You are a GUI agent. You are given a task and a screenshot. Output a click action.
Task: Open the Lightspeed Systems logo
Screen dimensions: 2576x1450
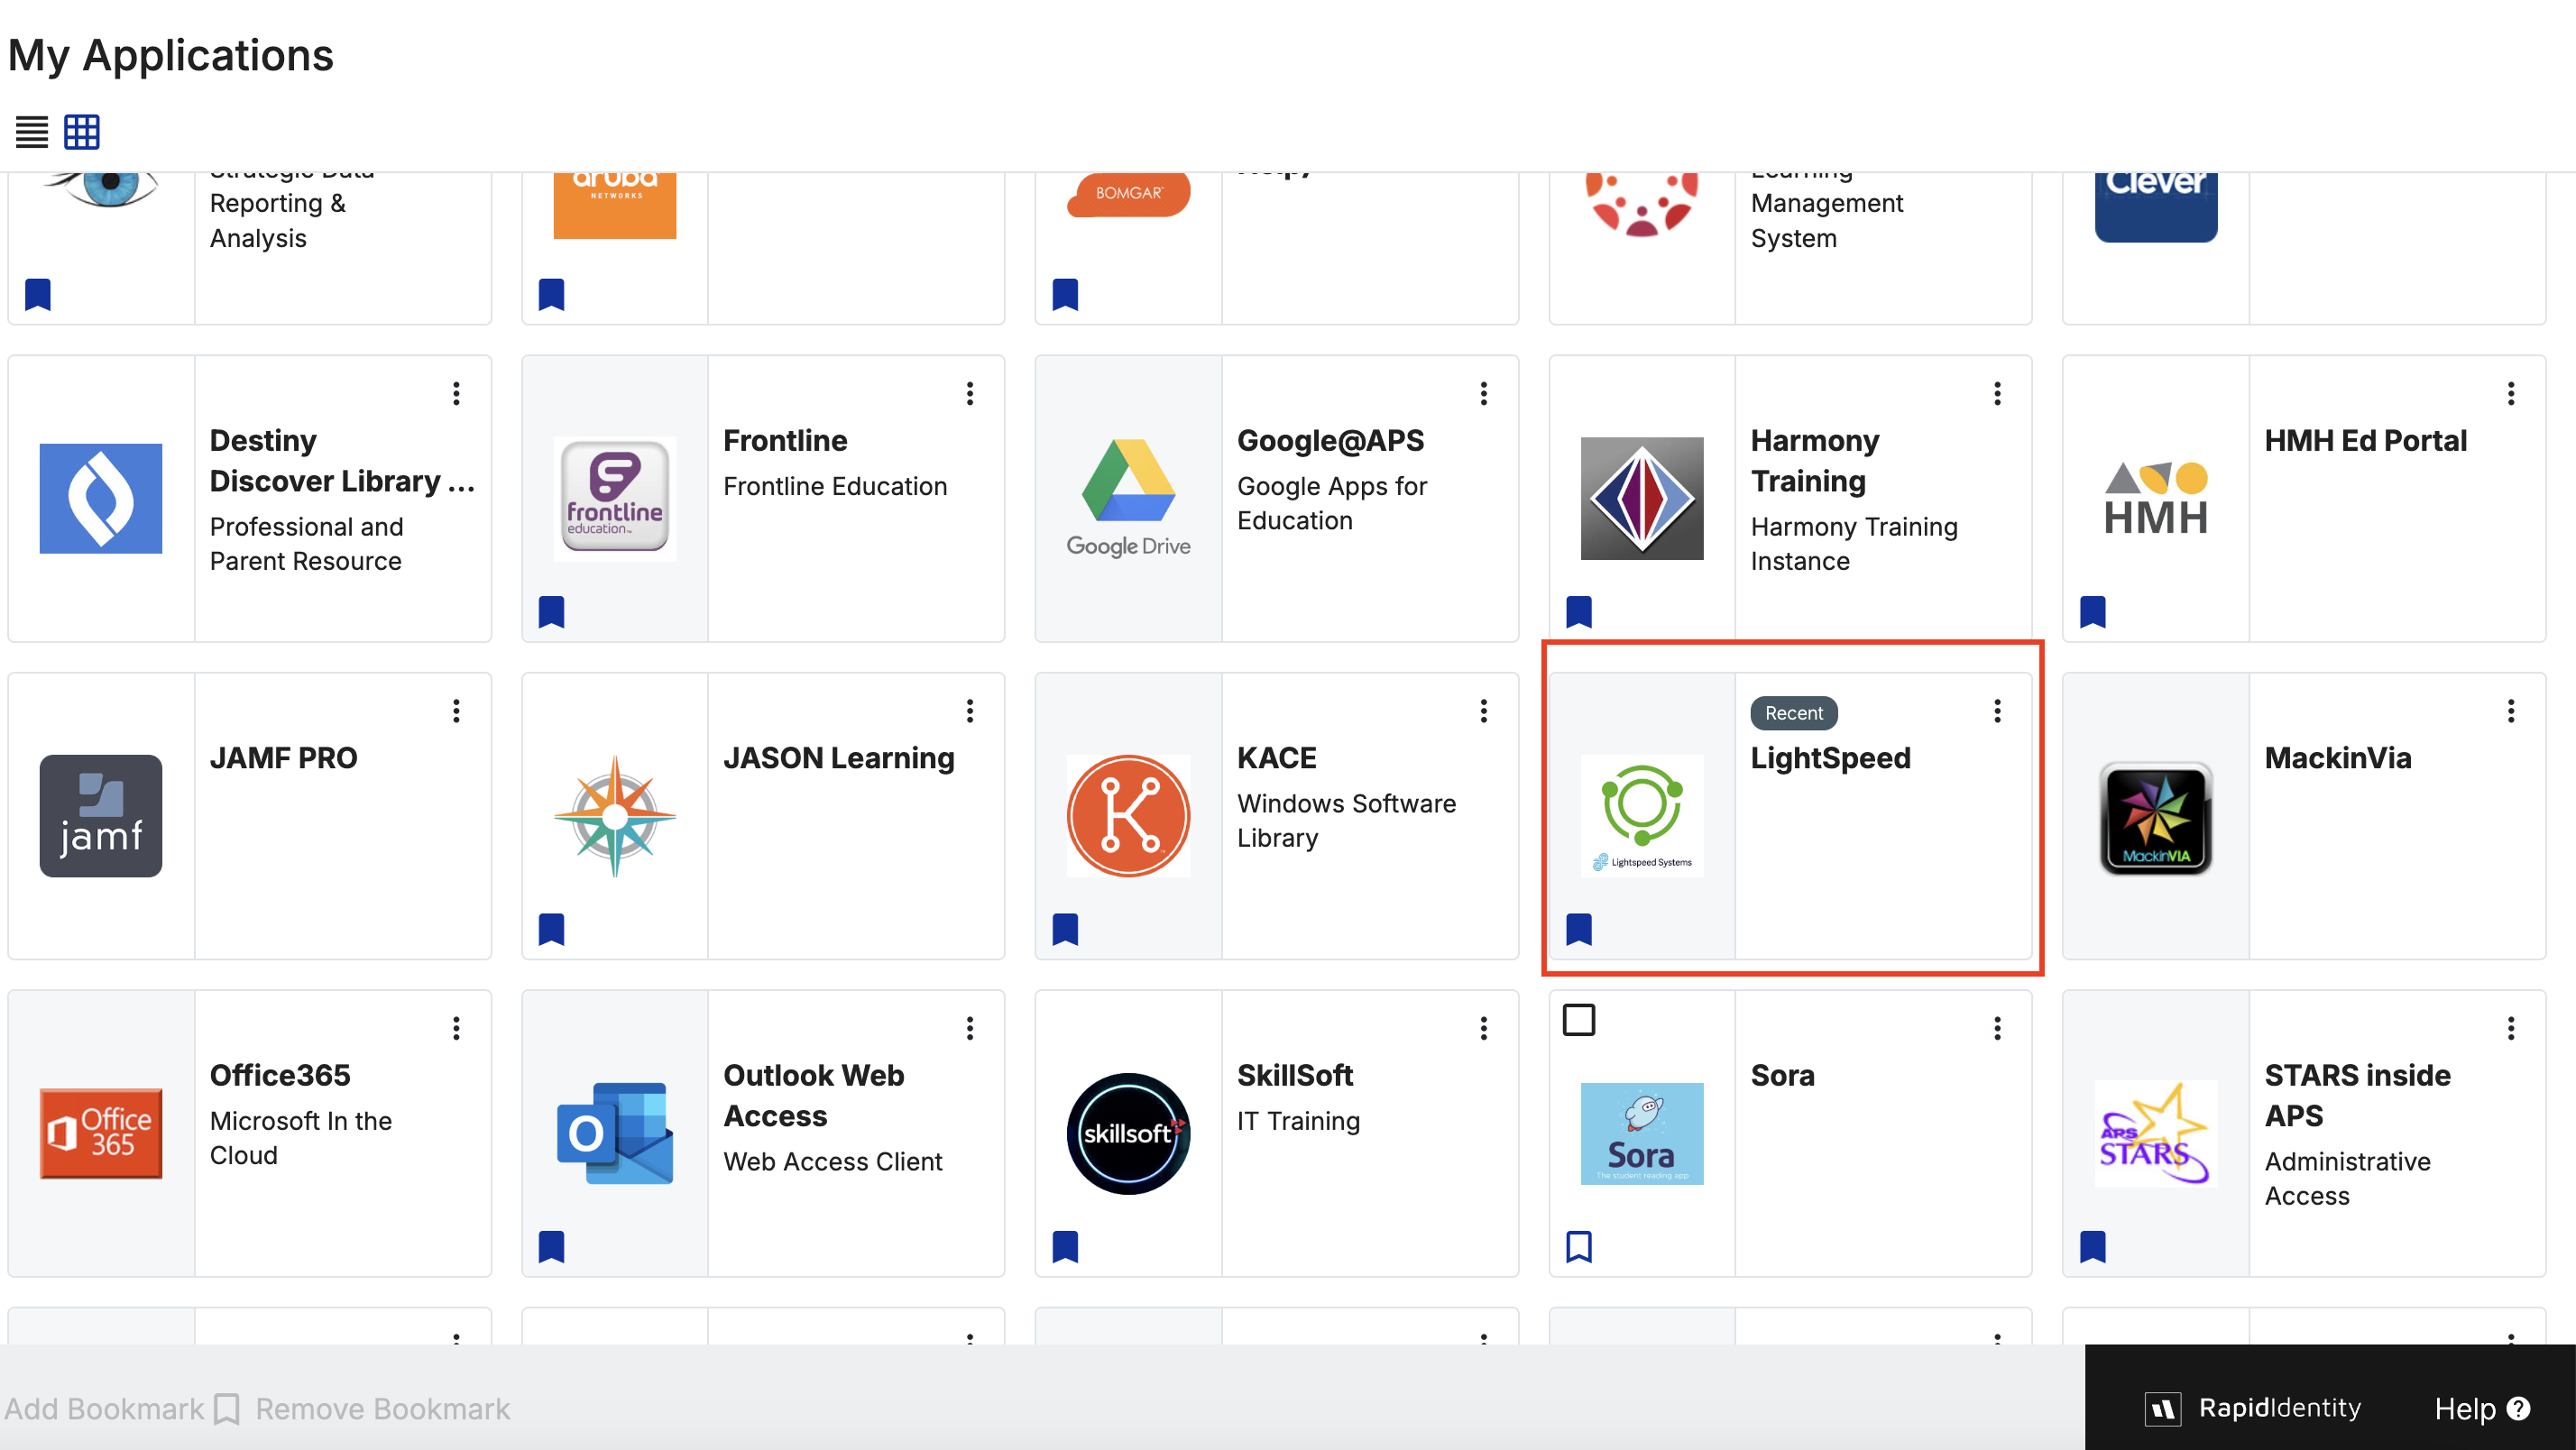tap(1642, 815)
